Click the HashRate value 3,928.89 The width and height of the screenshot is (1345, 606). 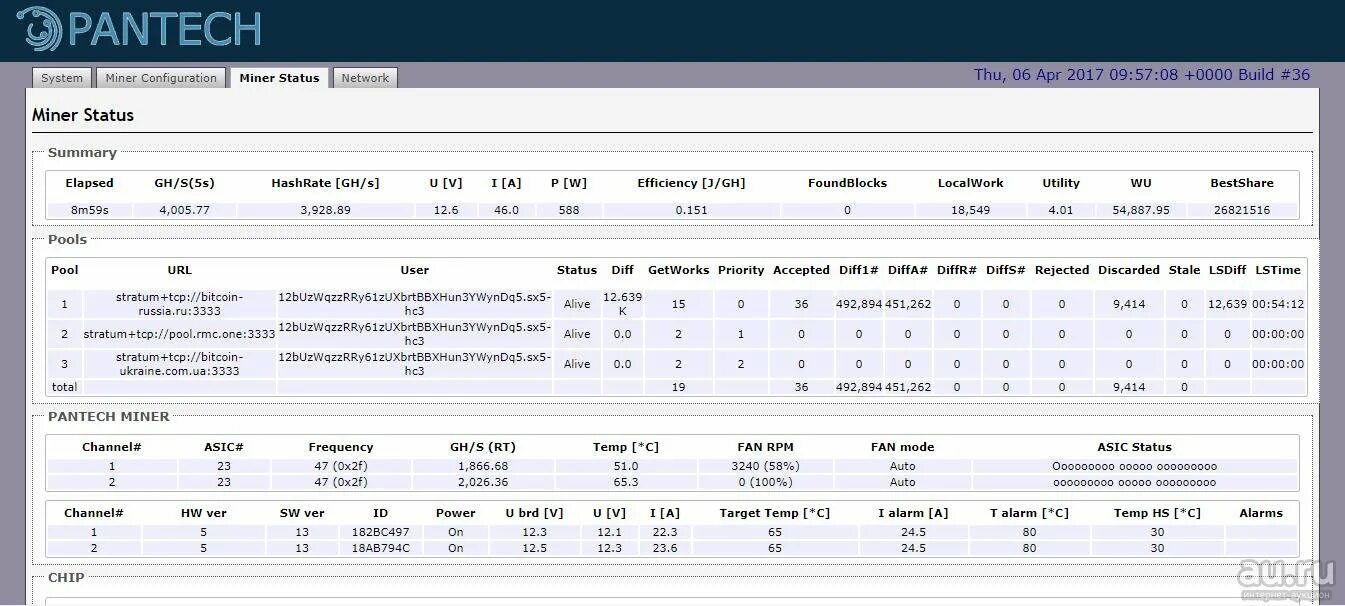coord(325,210)
